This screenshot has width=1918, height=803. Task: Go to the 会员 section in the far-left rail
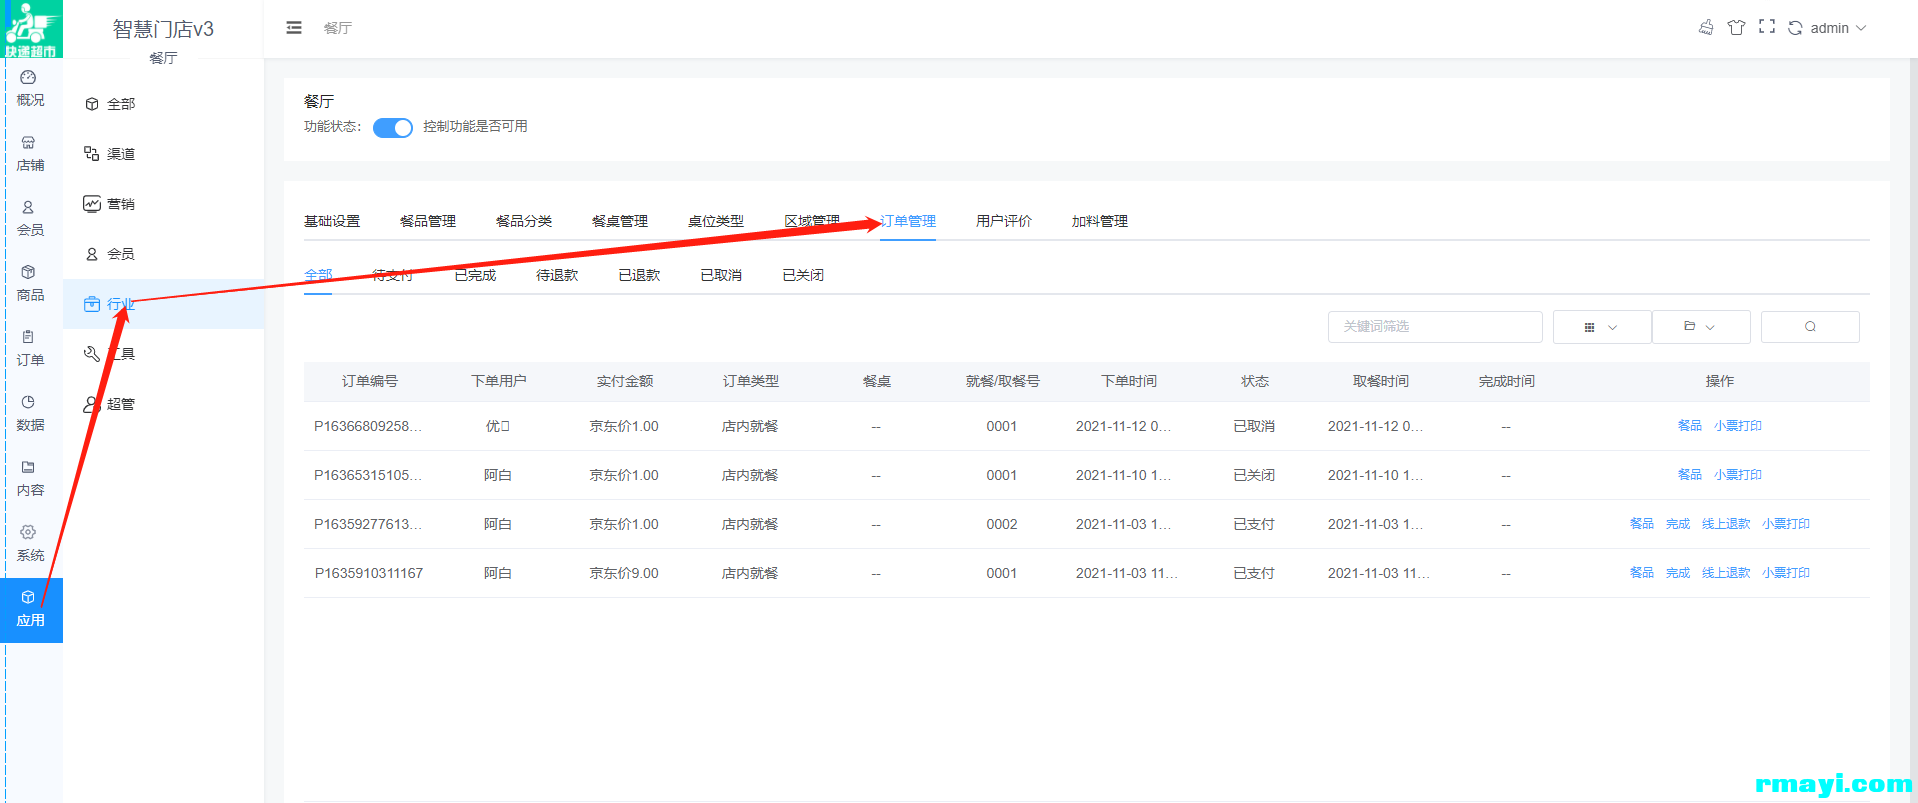point(30,219)
